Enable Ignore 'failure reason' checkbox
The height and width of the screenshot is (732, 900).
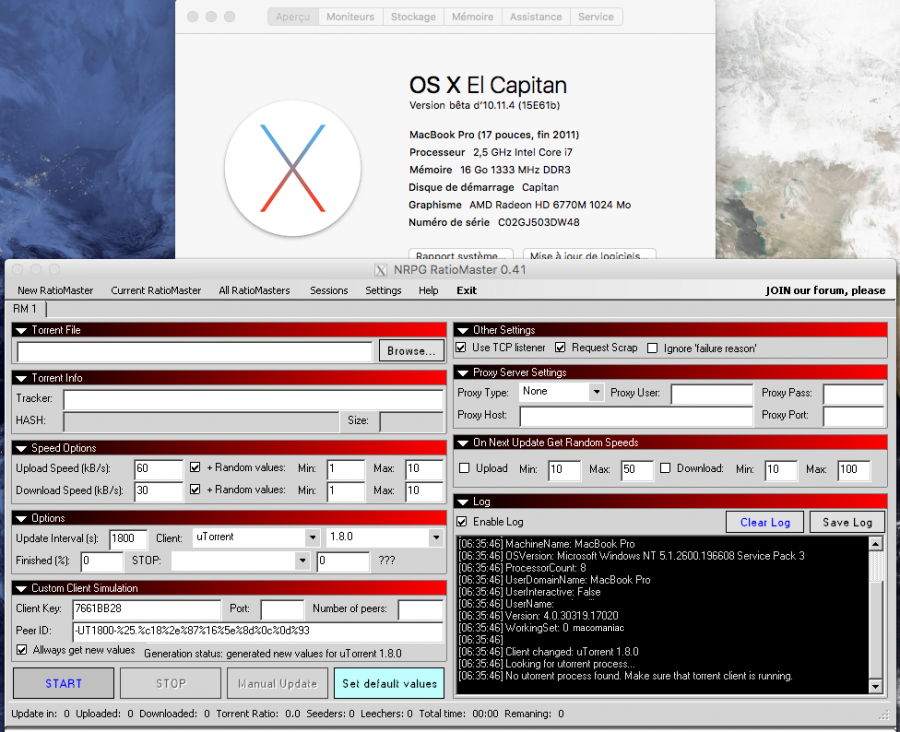(x=652, y=348)
